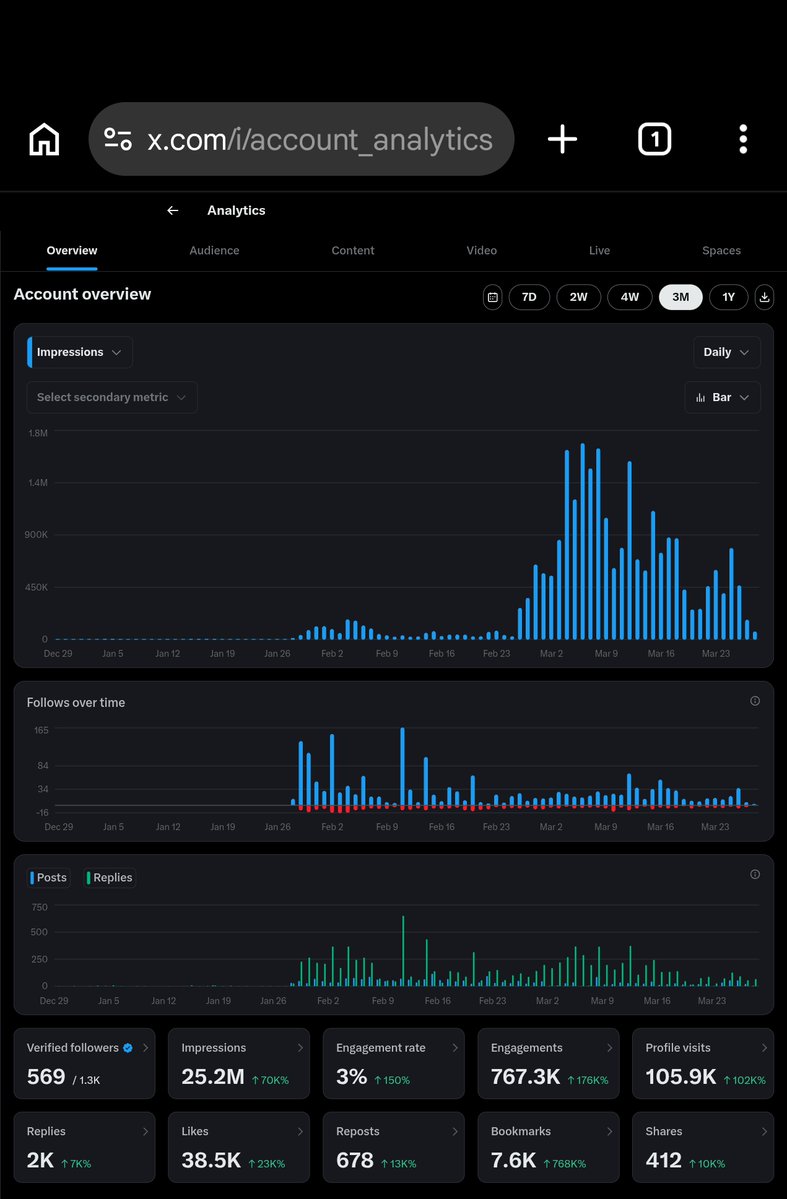This screenshot has width=787, height=1199.
Task: Click the Posts and Replies chart info icon
Action: (755, 875)
